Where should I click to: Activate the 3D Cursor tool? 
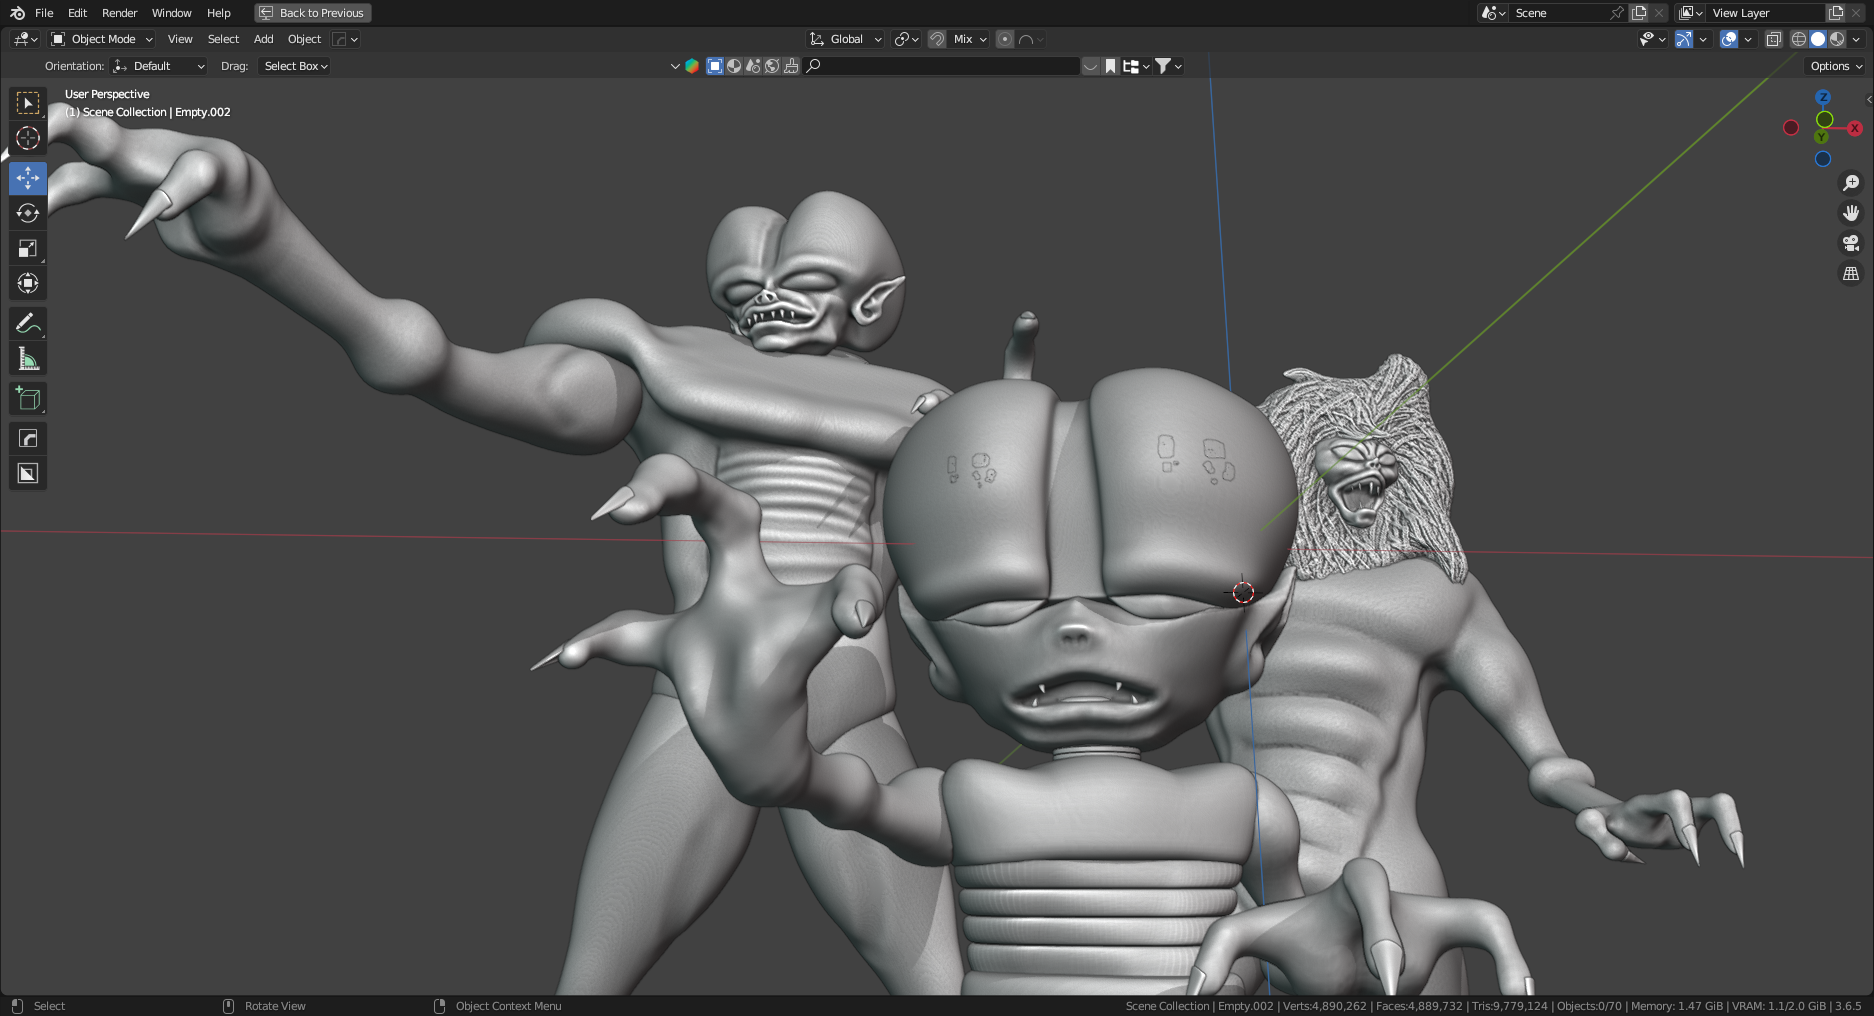[28, 138]
